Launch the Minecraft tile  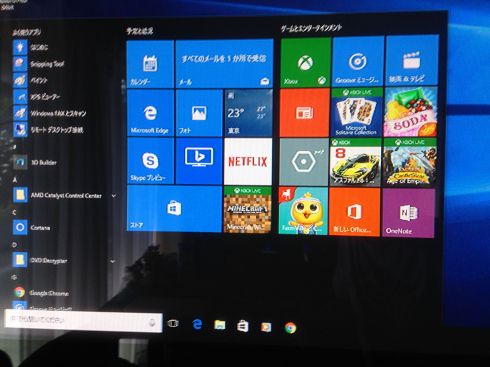(247, 209)
